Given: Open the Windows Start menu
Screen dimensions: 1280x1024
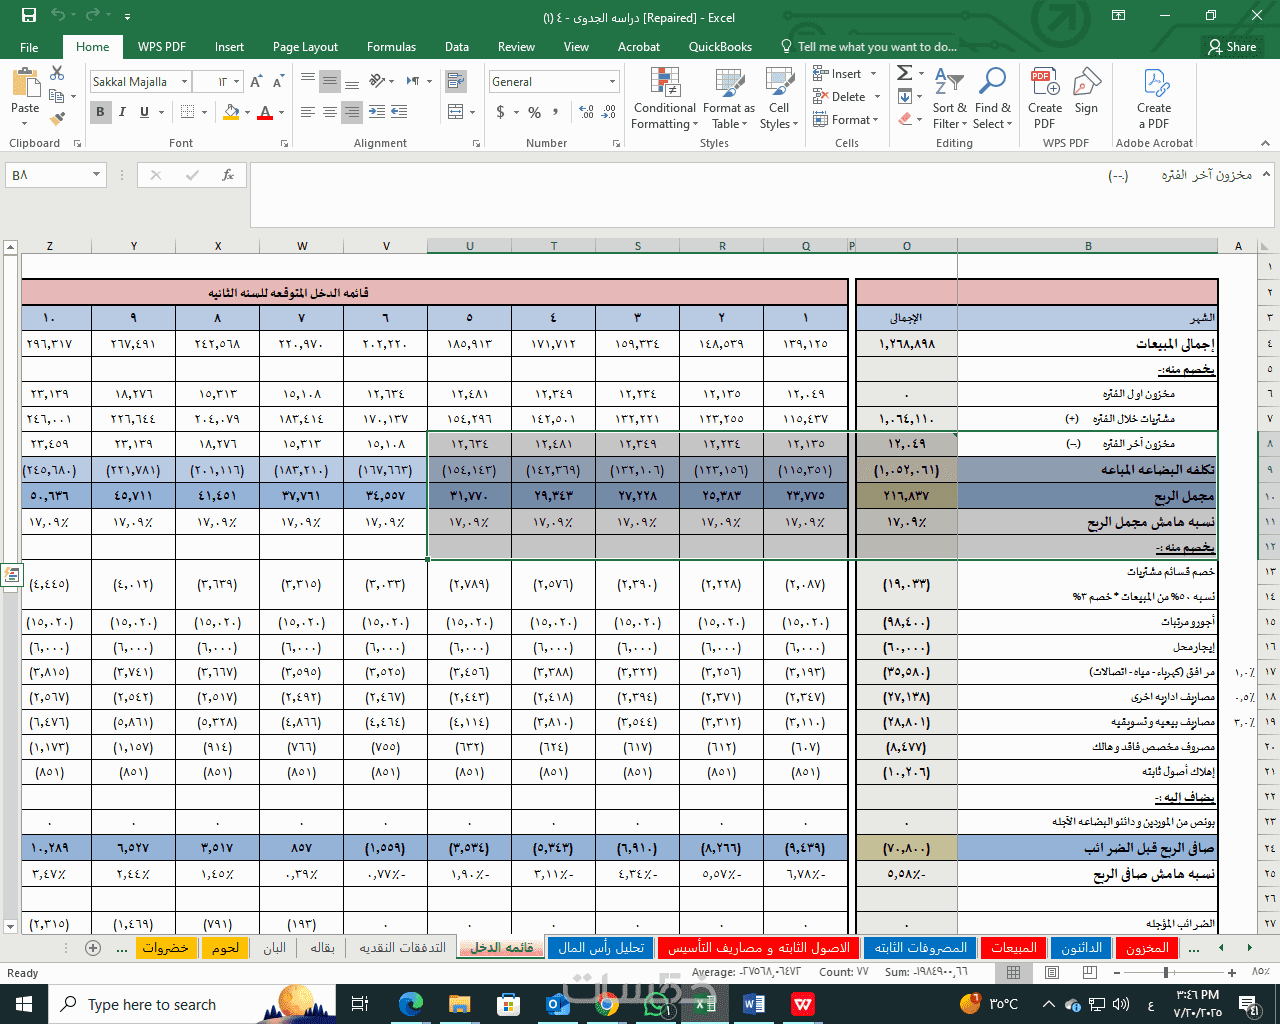Looking at the screenshot, I should 24,1004.
